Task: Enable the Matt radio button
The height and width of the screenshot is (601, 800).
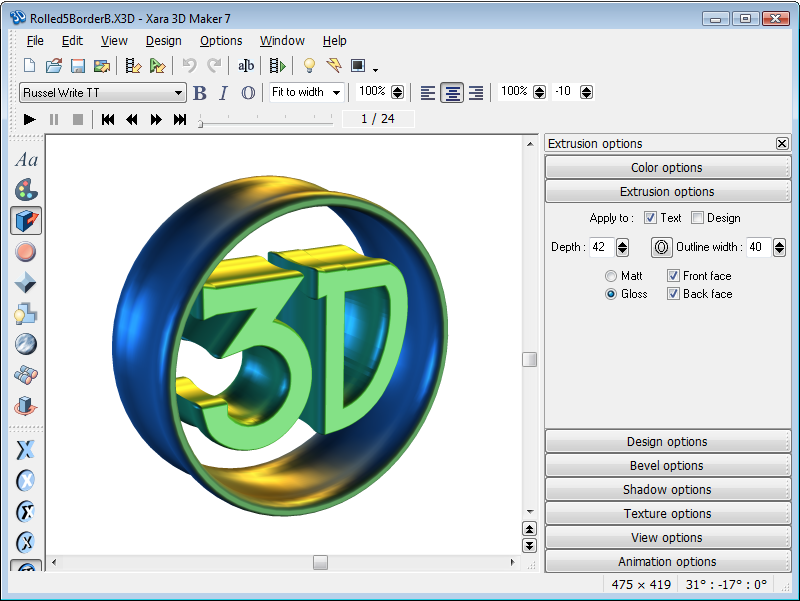Action: pyautogui.click(x=610, y=275)
